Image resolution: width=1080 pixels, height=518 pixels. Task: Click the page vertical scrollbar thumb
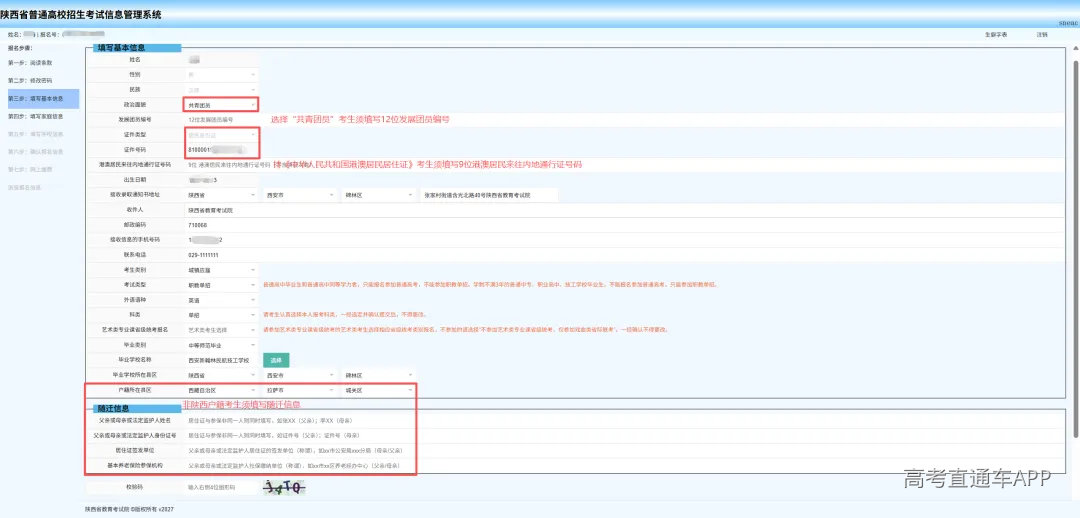pos(1075,248)
